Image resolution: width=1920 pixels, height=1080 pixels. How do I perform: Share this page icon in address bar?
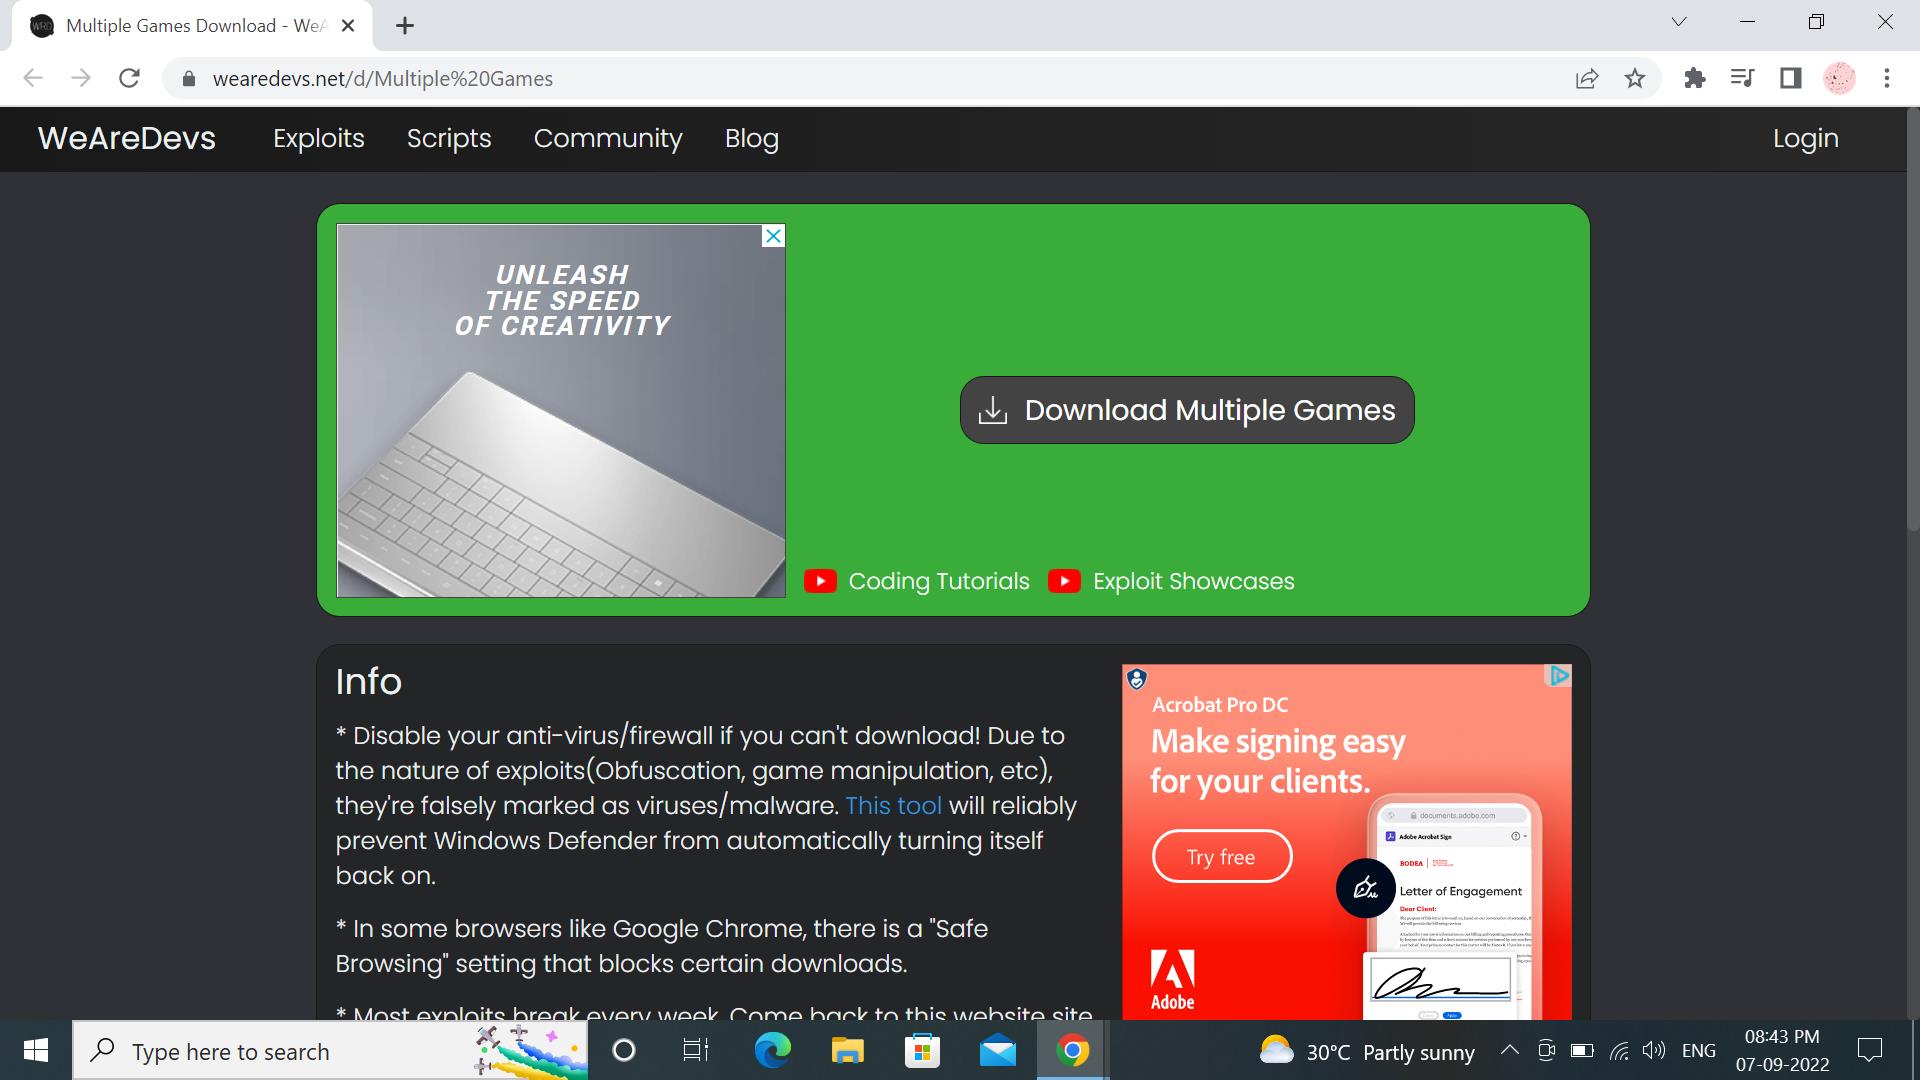tap(1587, 78)
